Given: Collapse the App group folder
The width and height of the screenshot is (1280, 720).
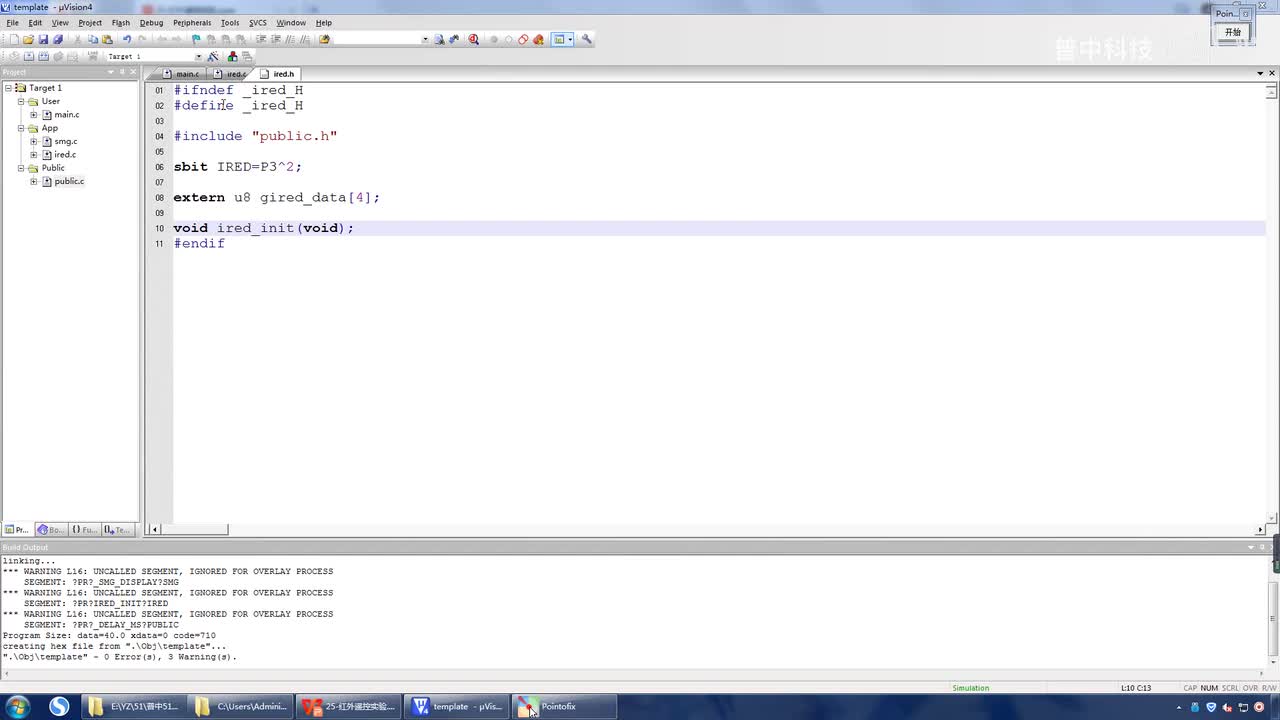Looking at the screenshot, I should 21,128.
